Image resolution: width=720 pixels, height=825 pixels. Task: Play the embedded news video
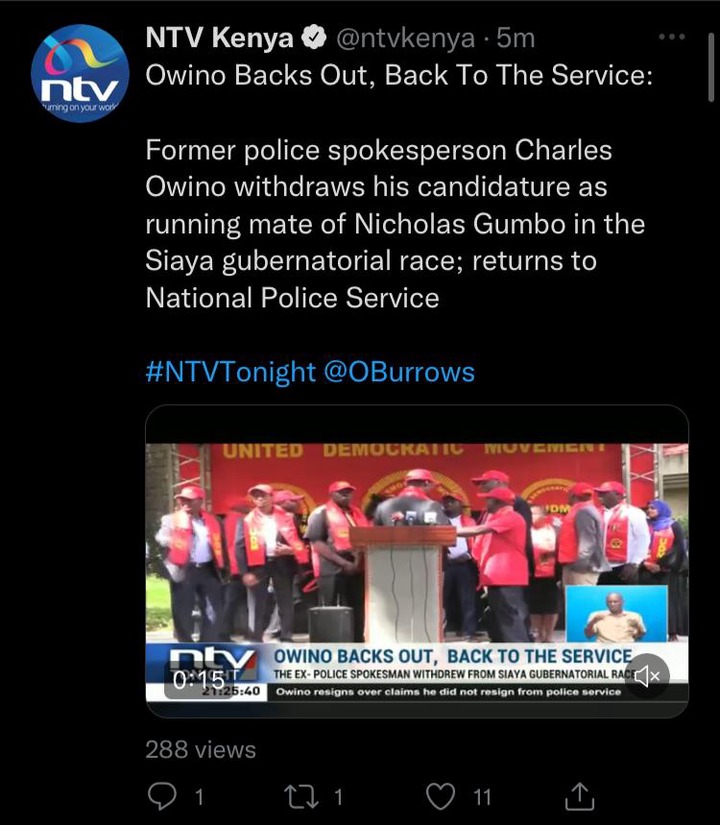(417, 561)
